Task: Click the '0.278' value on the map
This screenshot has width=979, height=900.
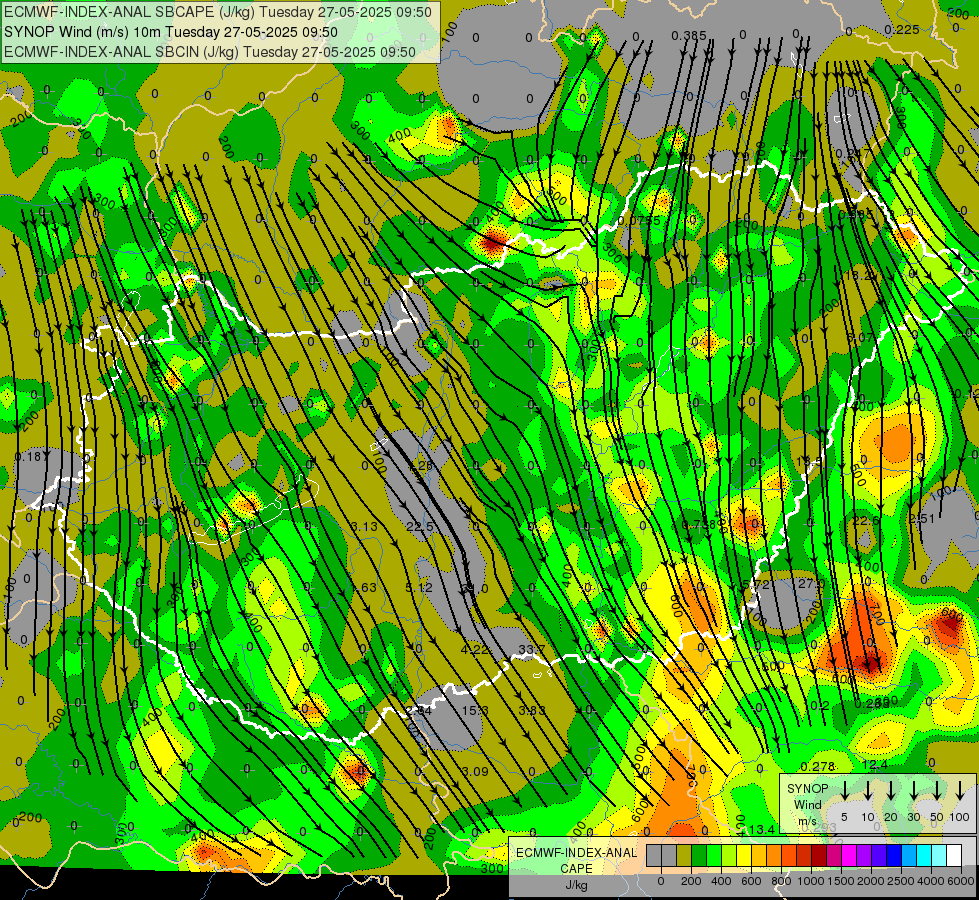Action: [x=817, y=766]
